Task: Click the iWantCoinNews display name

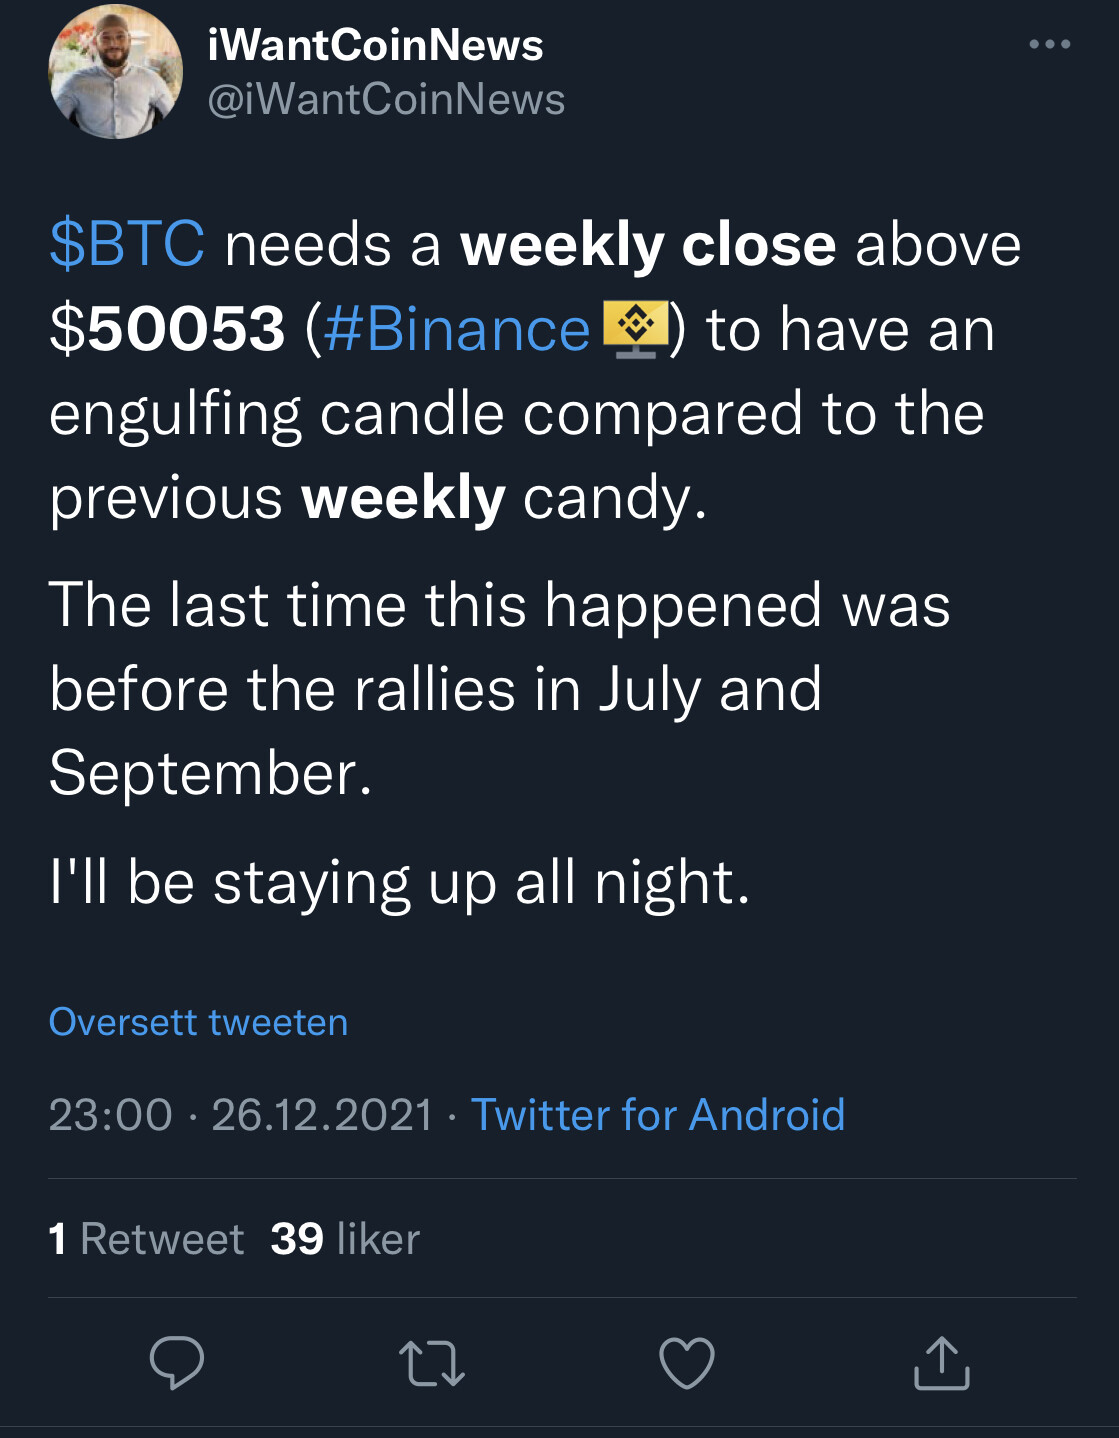Action: coord(375,46)
